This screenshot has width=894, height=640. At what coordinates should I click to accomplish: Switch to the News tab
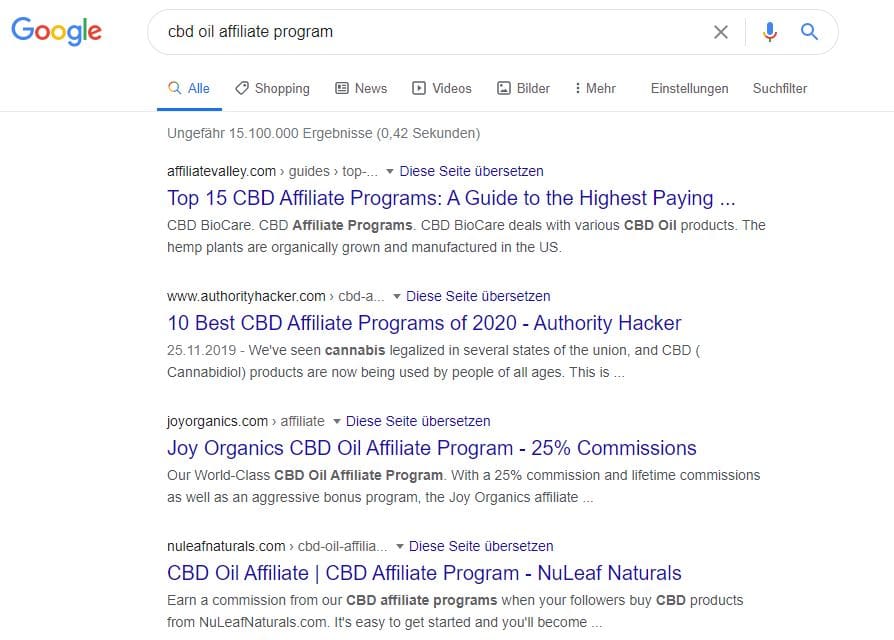[361, 88]
